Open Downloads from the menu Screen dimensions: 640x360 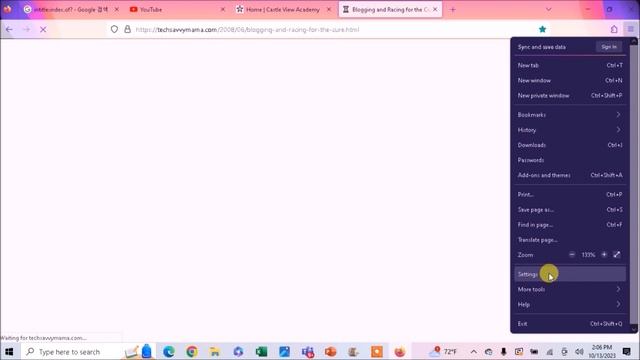coord(570,145)
